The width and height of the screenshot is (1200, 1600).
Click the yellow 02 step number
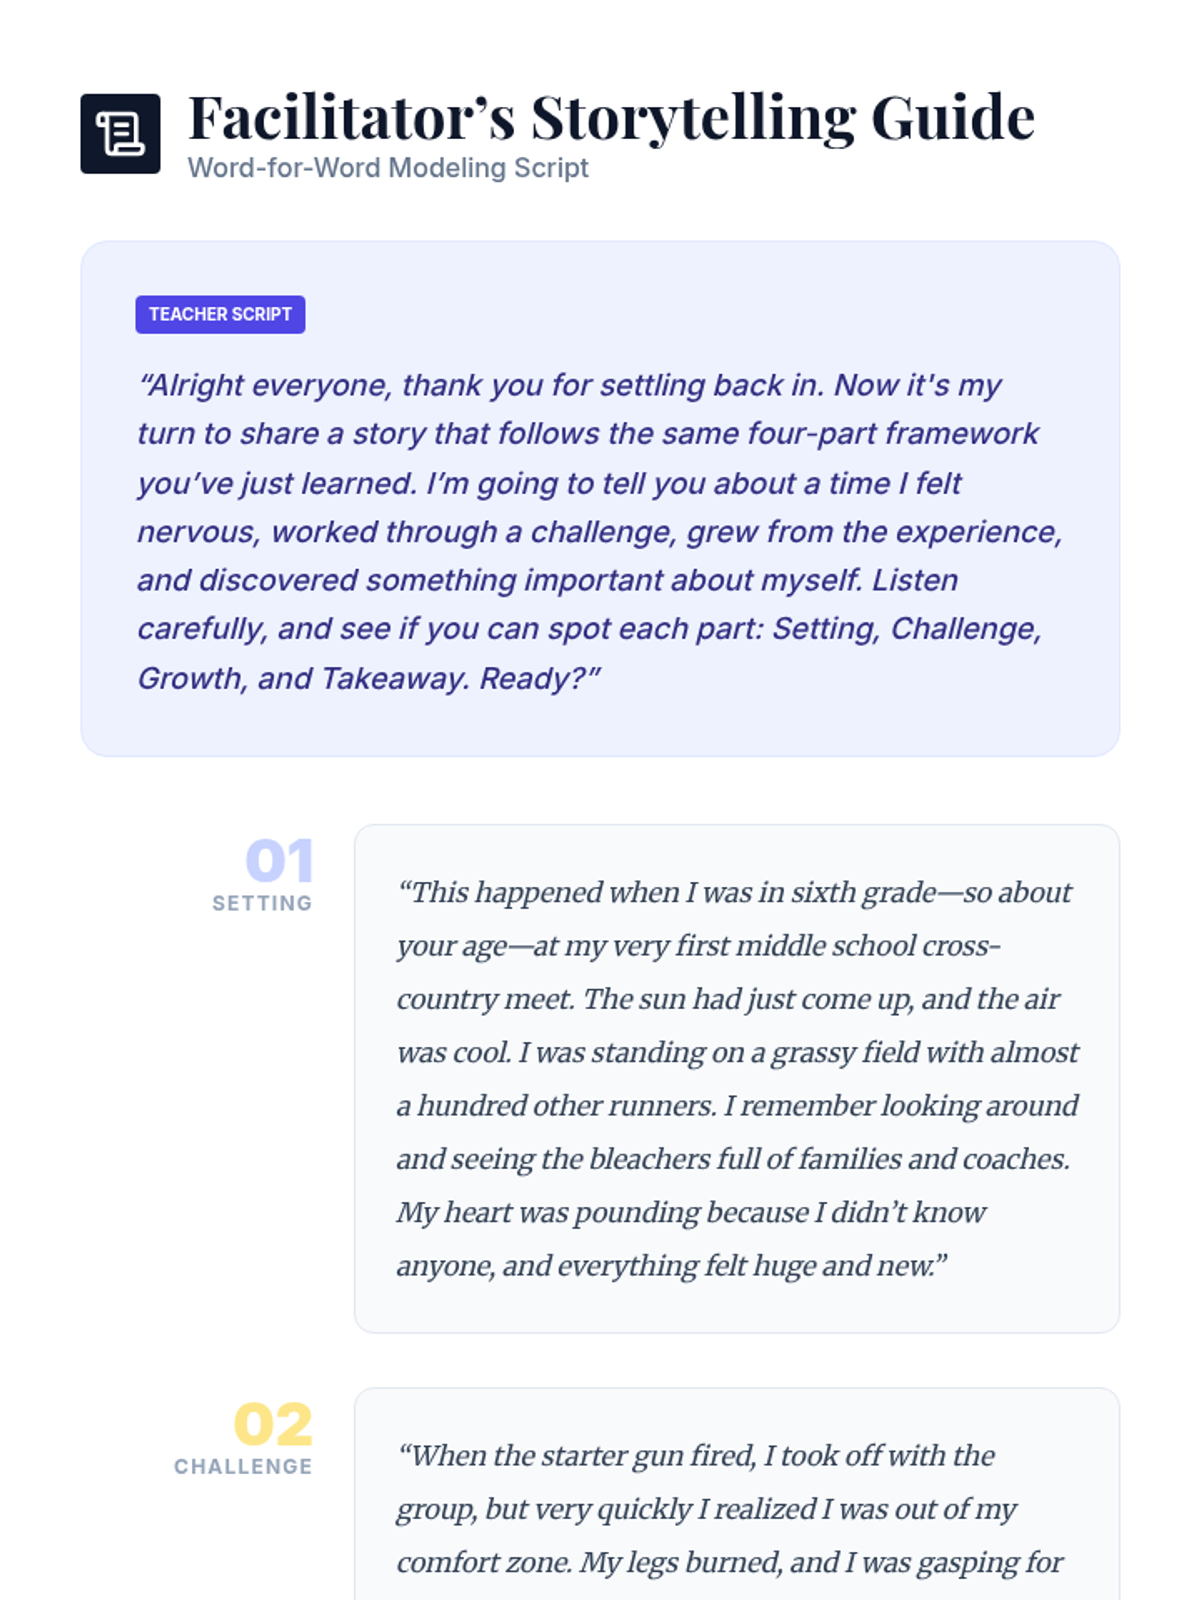(x=273, y=1423)
